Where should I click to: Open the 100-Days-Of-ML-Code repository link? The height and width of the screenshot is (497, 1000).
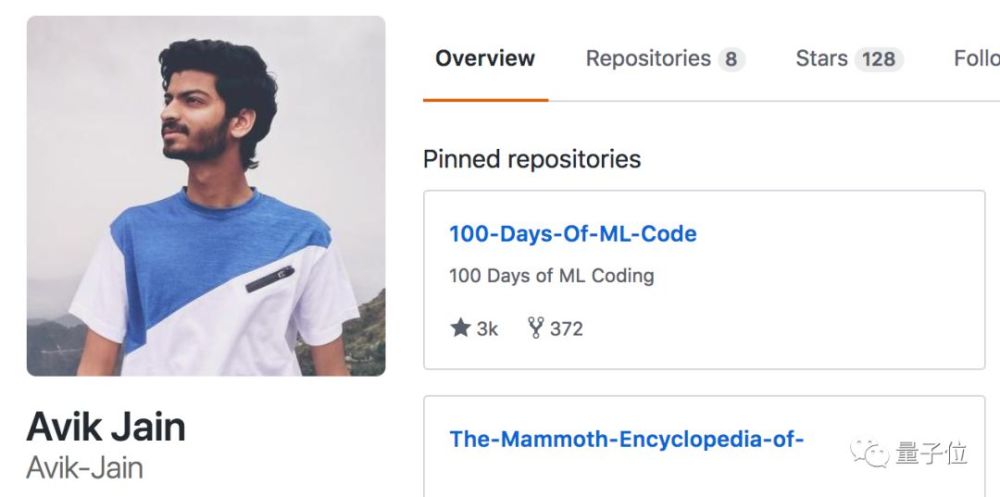coord(573,234)
